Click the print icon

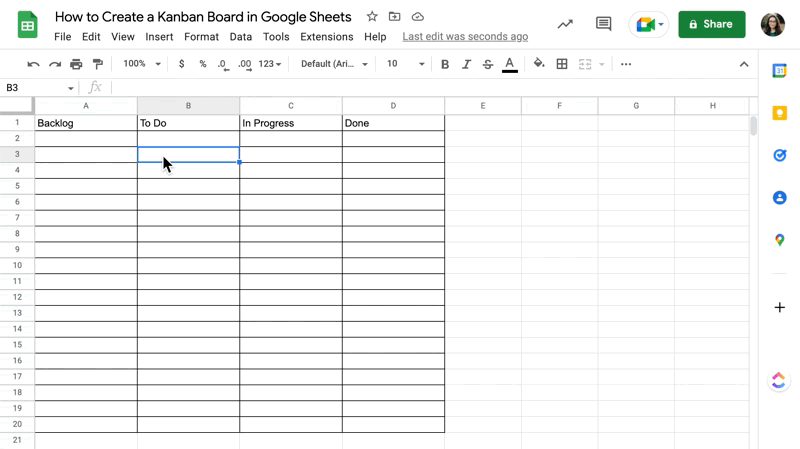[76, 64]
